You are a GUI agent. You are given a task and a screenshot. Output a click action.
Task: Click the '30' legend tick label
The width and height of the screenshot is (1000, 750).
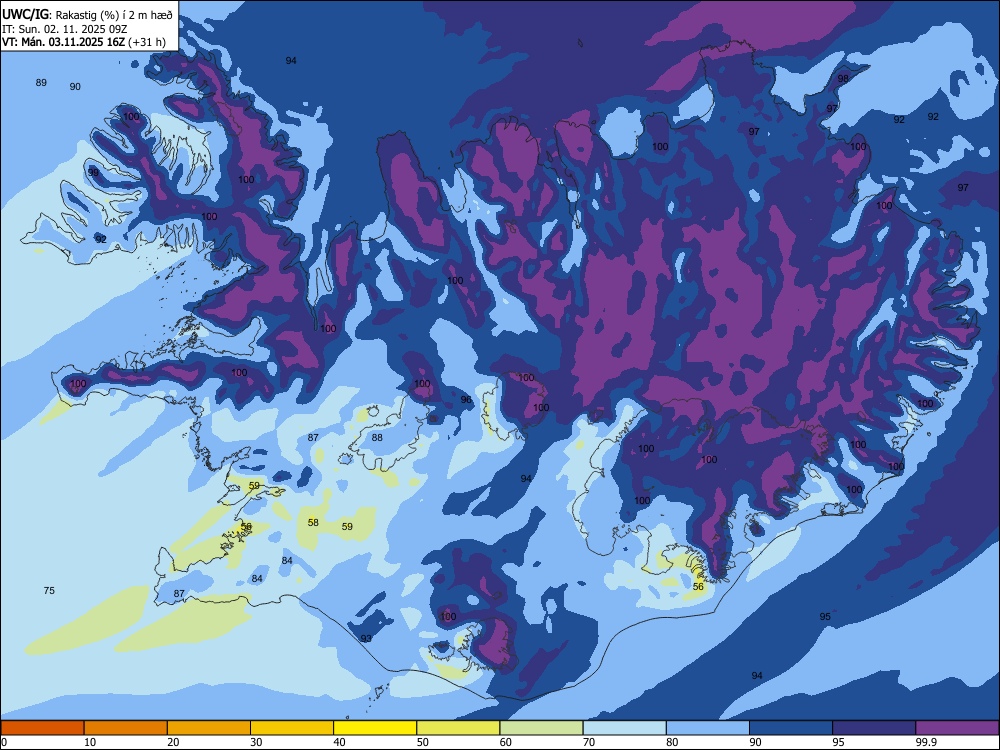(x=256, y=742)
